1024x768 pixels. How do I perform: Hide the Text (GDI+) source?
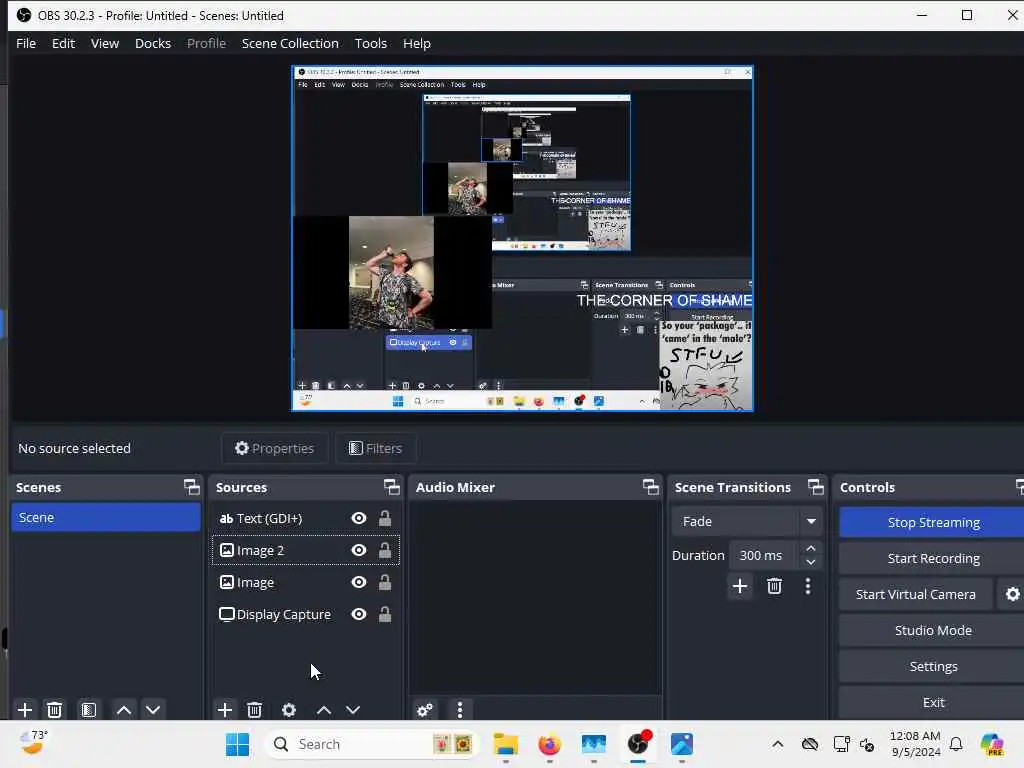[x=359, y=519]
